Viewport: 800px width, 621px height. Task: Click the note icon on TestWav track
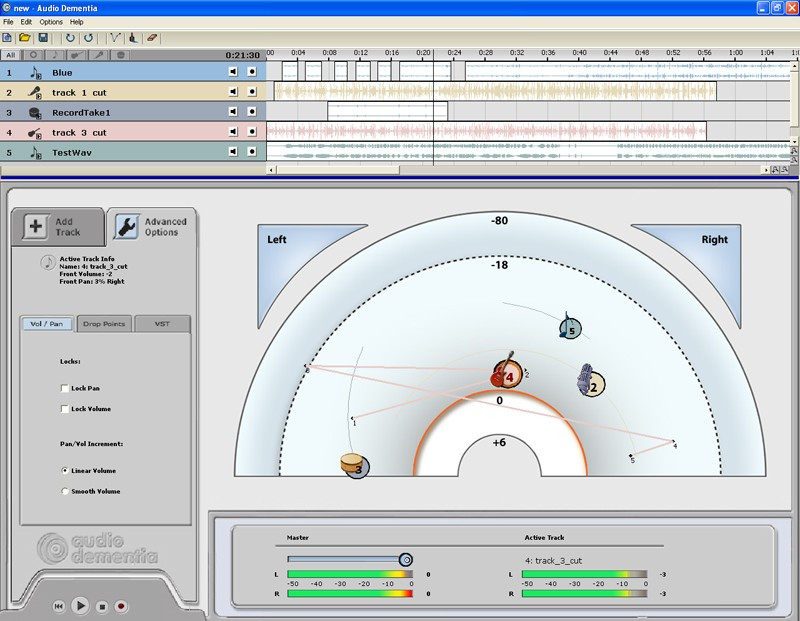35,153
